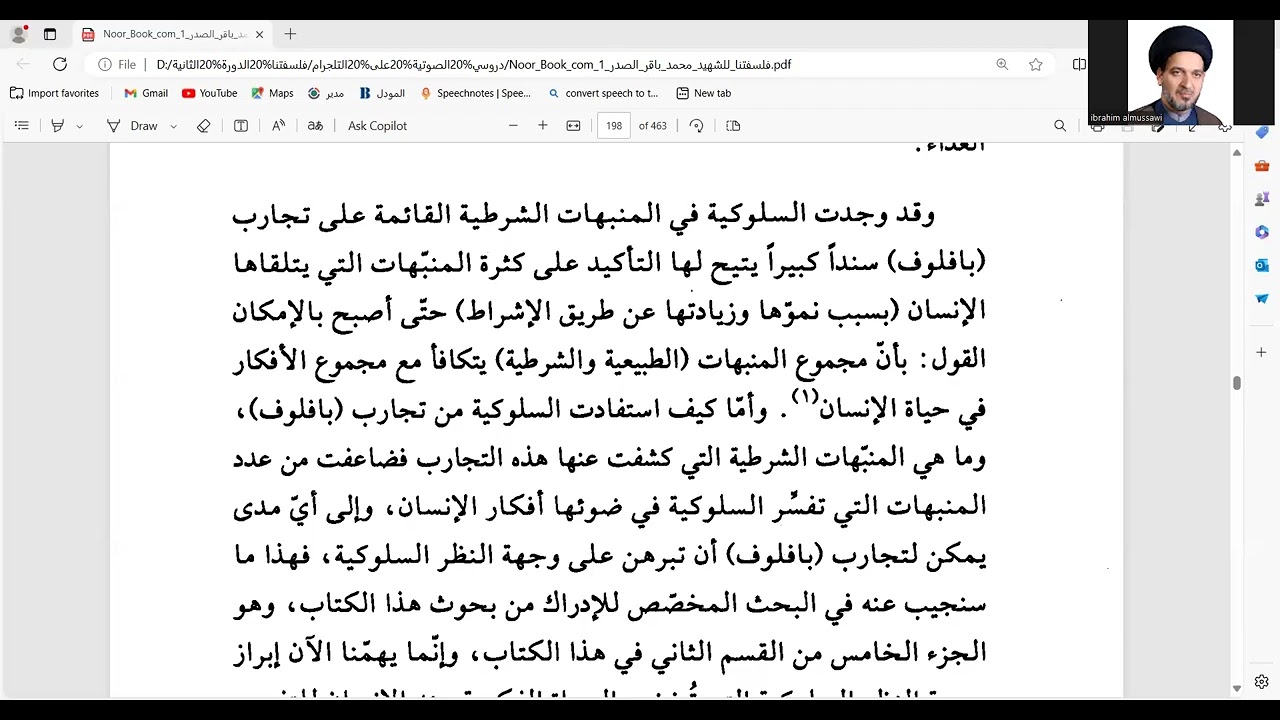Open the المودل bookmark

coord(382,93)
